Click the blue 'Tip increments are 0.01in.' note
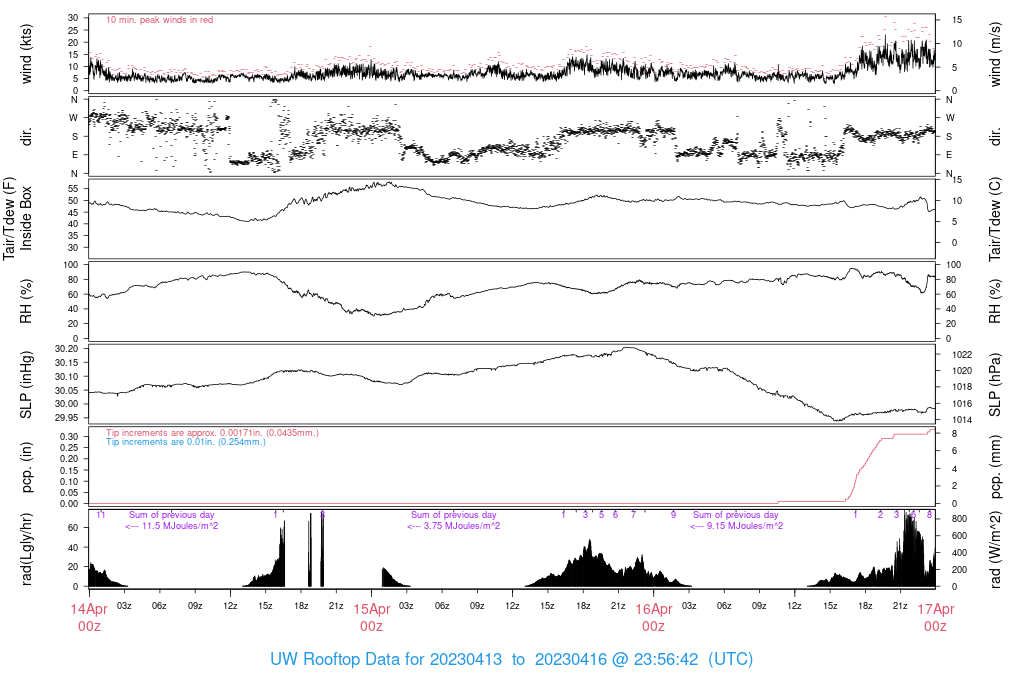Viewport: 1024px width, 700px height. point(186,442)
